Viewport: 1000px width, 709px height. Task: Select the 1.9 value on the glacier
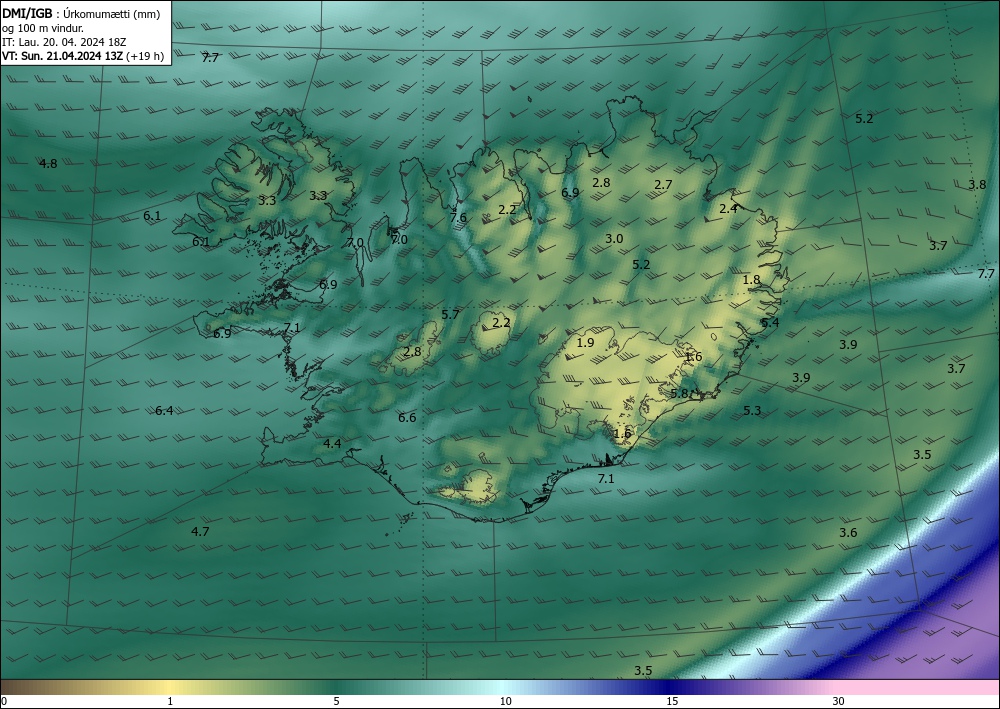point(585,343)
